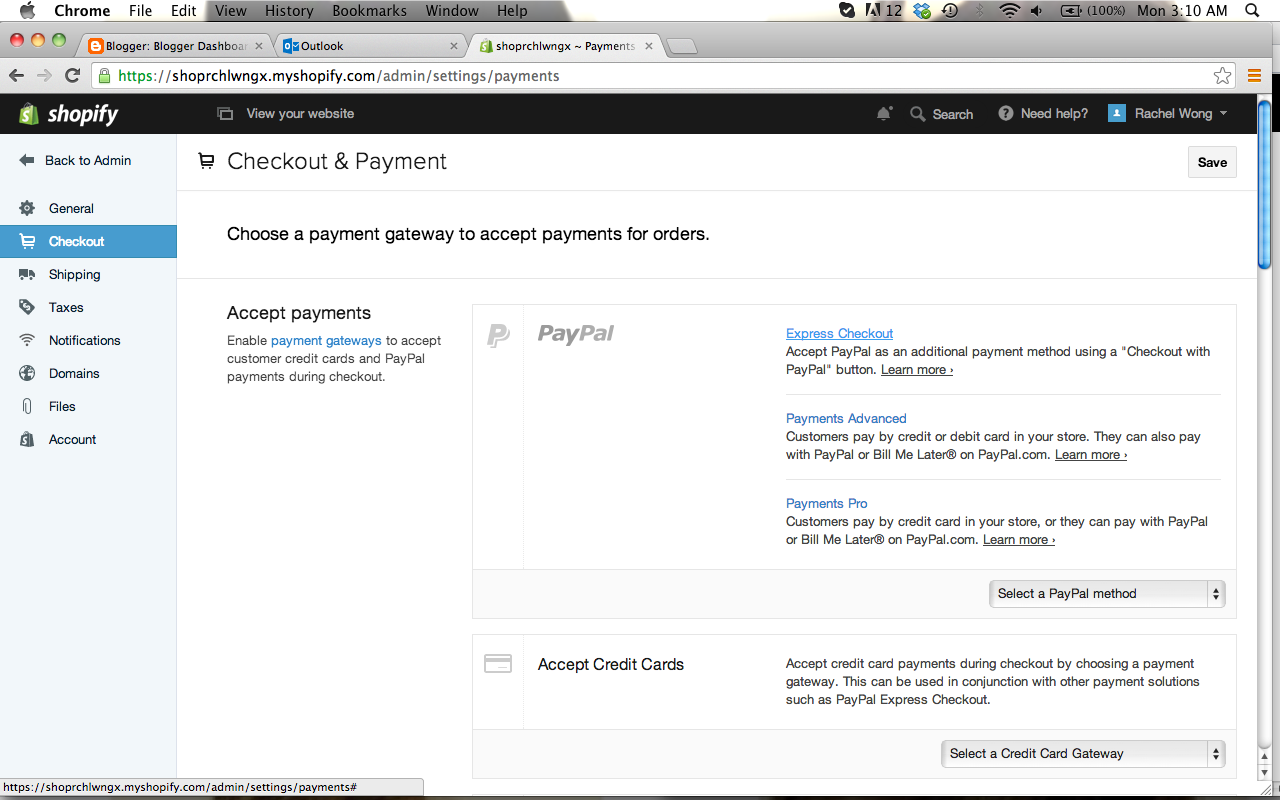Open the Chrome application menu

click(82, 11)
